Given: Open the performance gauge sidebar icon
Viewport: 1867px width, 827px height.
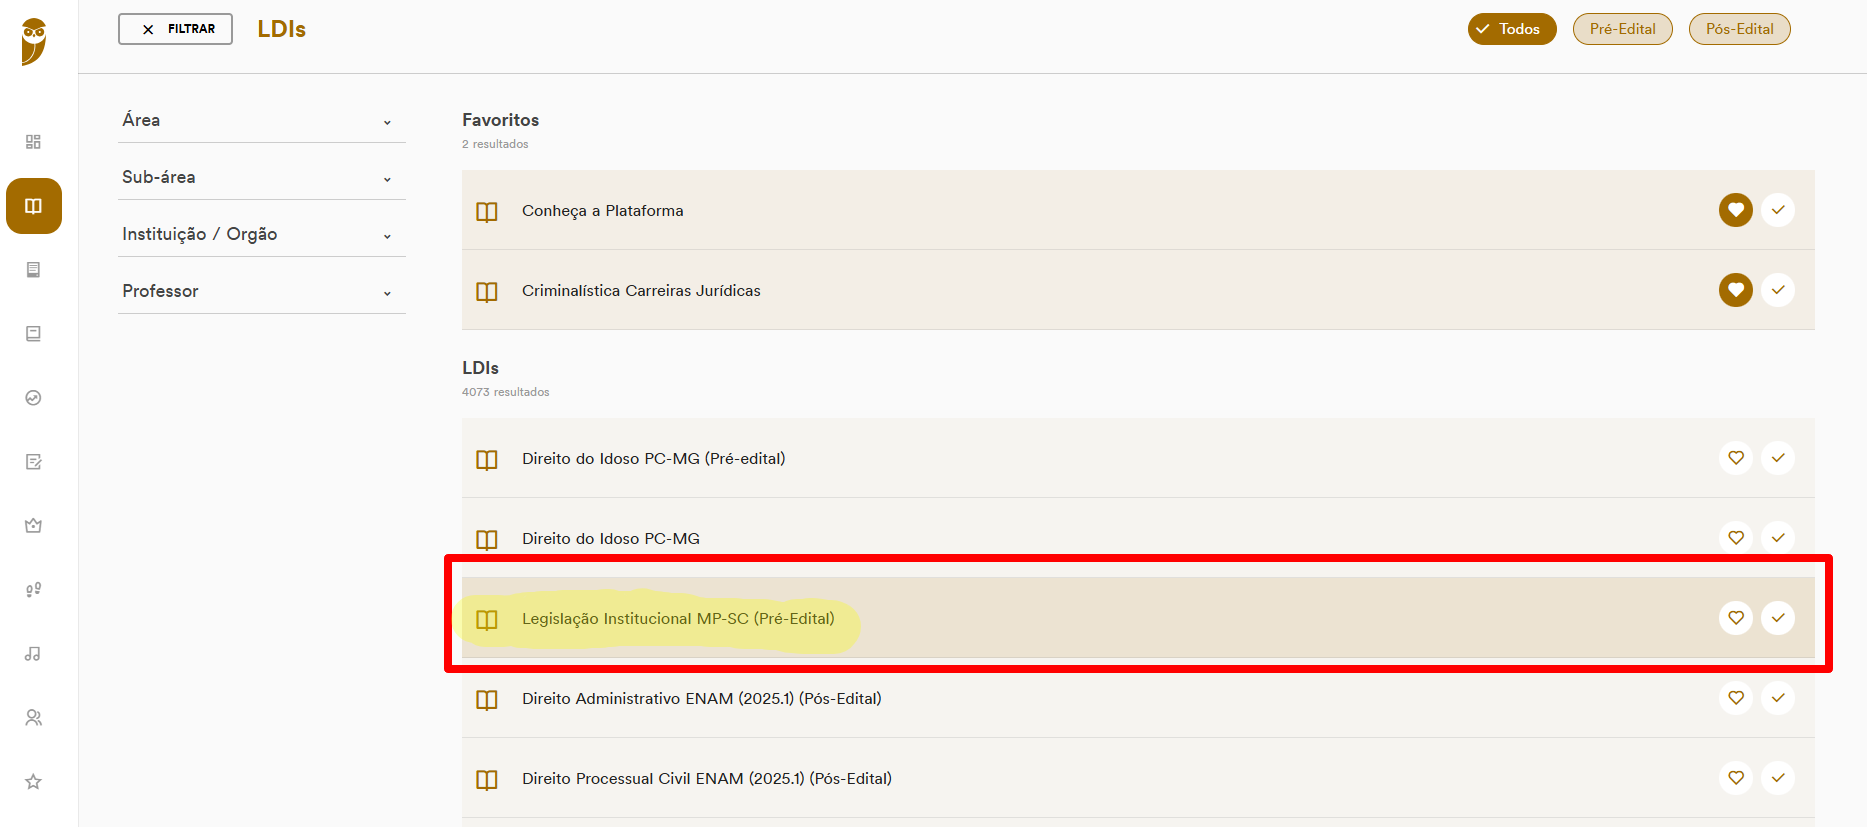Looking at the screenshot, I should 33,398.
